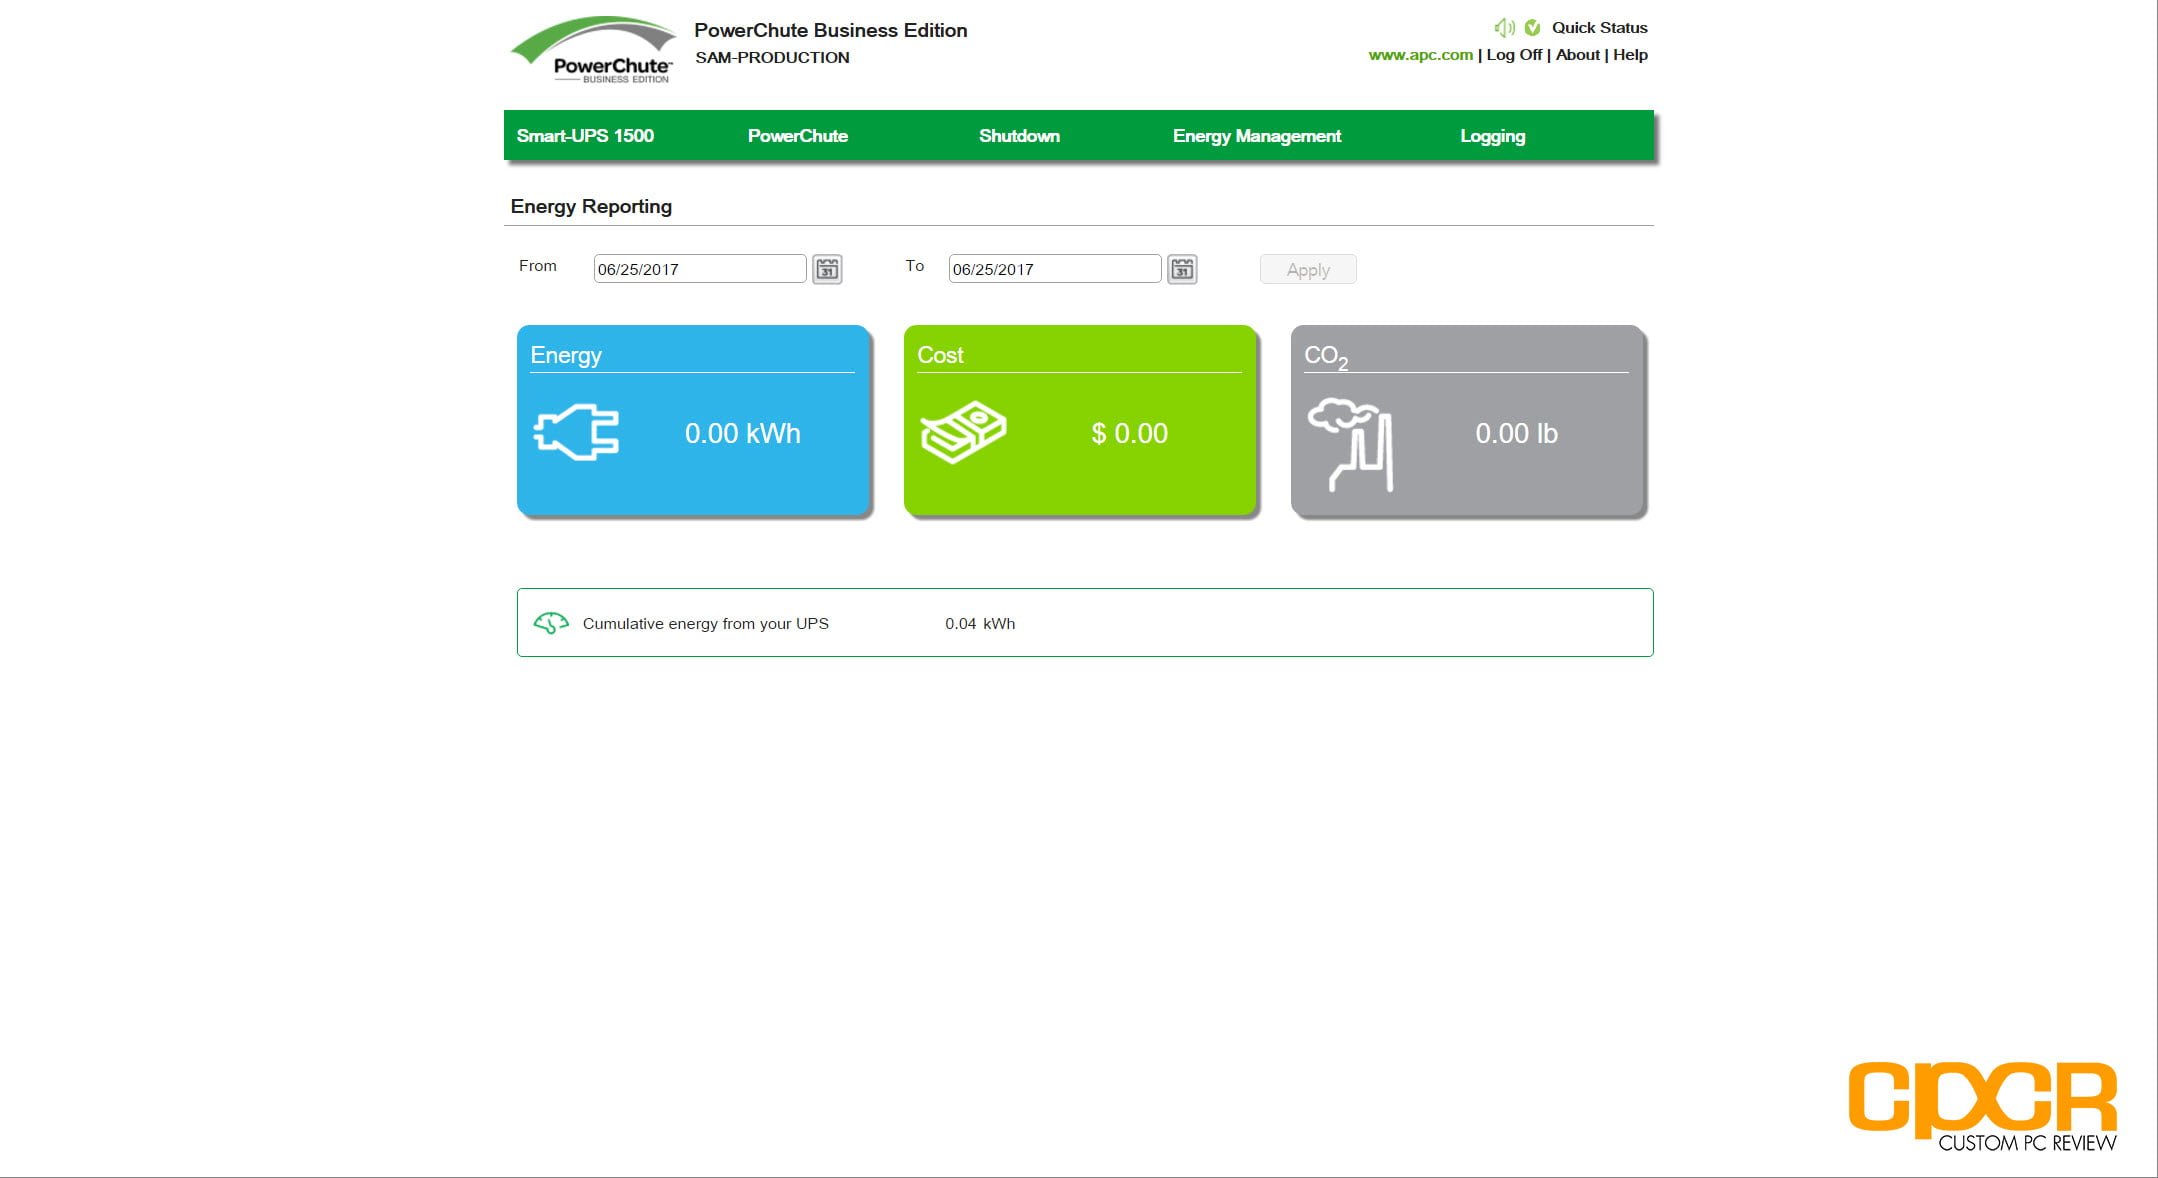
Task: Open the Help link
Action: (x=1630, y=55)
